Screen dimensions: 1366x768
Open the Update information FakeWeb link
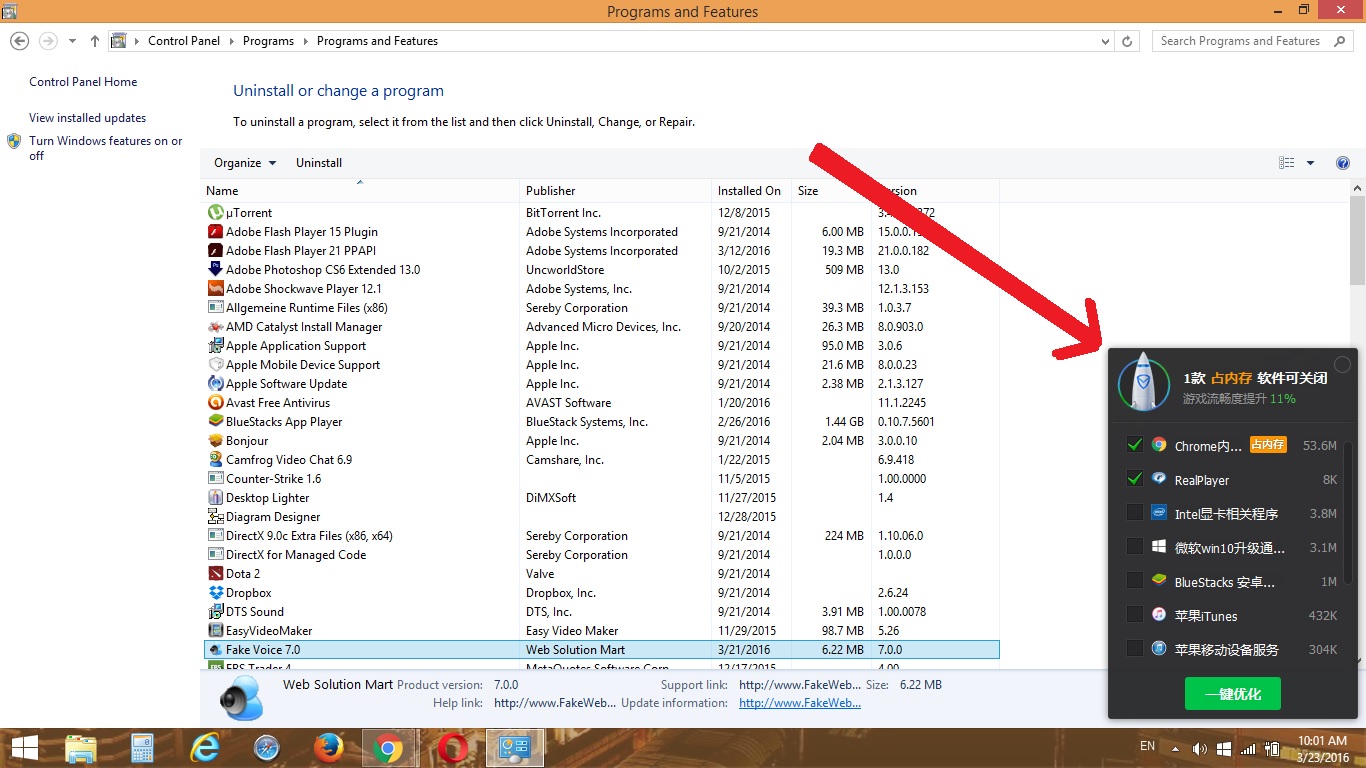pyautogui.click(x=800, y=703)
